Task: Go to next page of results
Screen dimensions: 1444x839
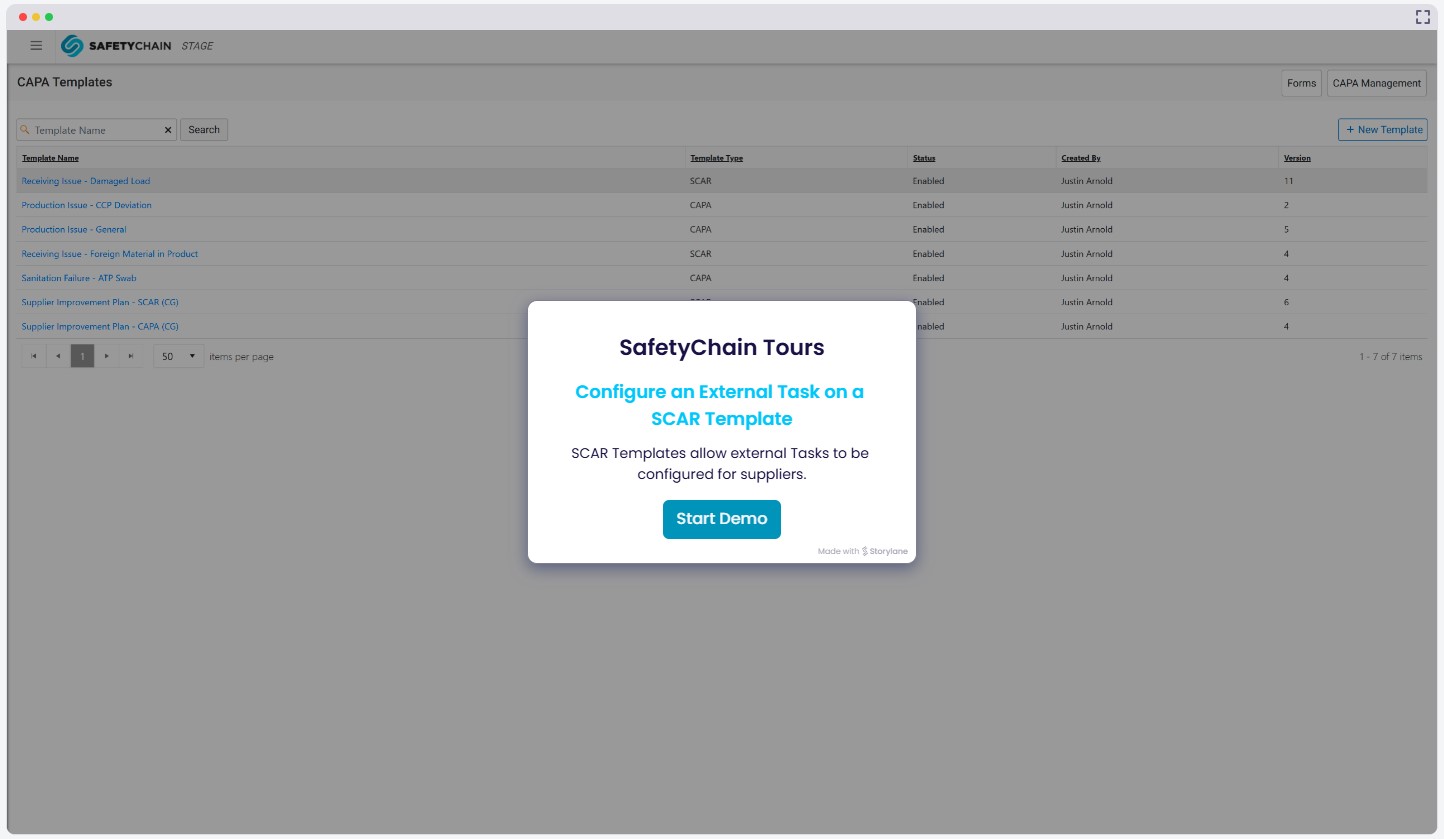Action: click(x=106, y=356)
